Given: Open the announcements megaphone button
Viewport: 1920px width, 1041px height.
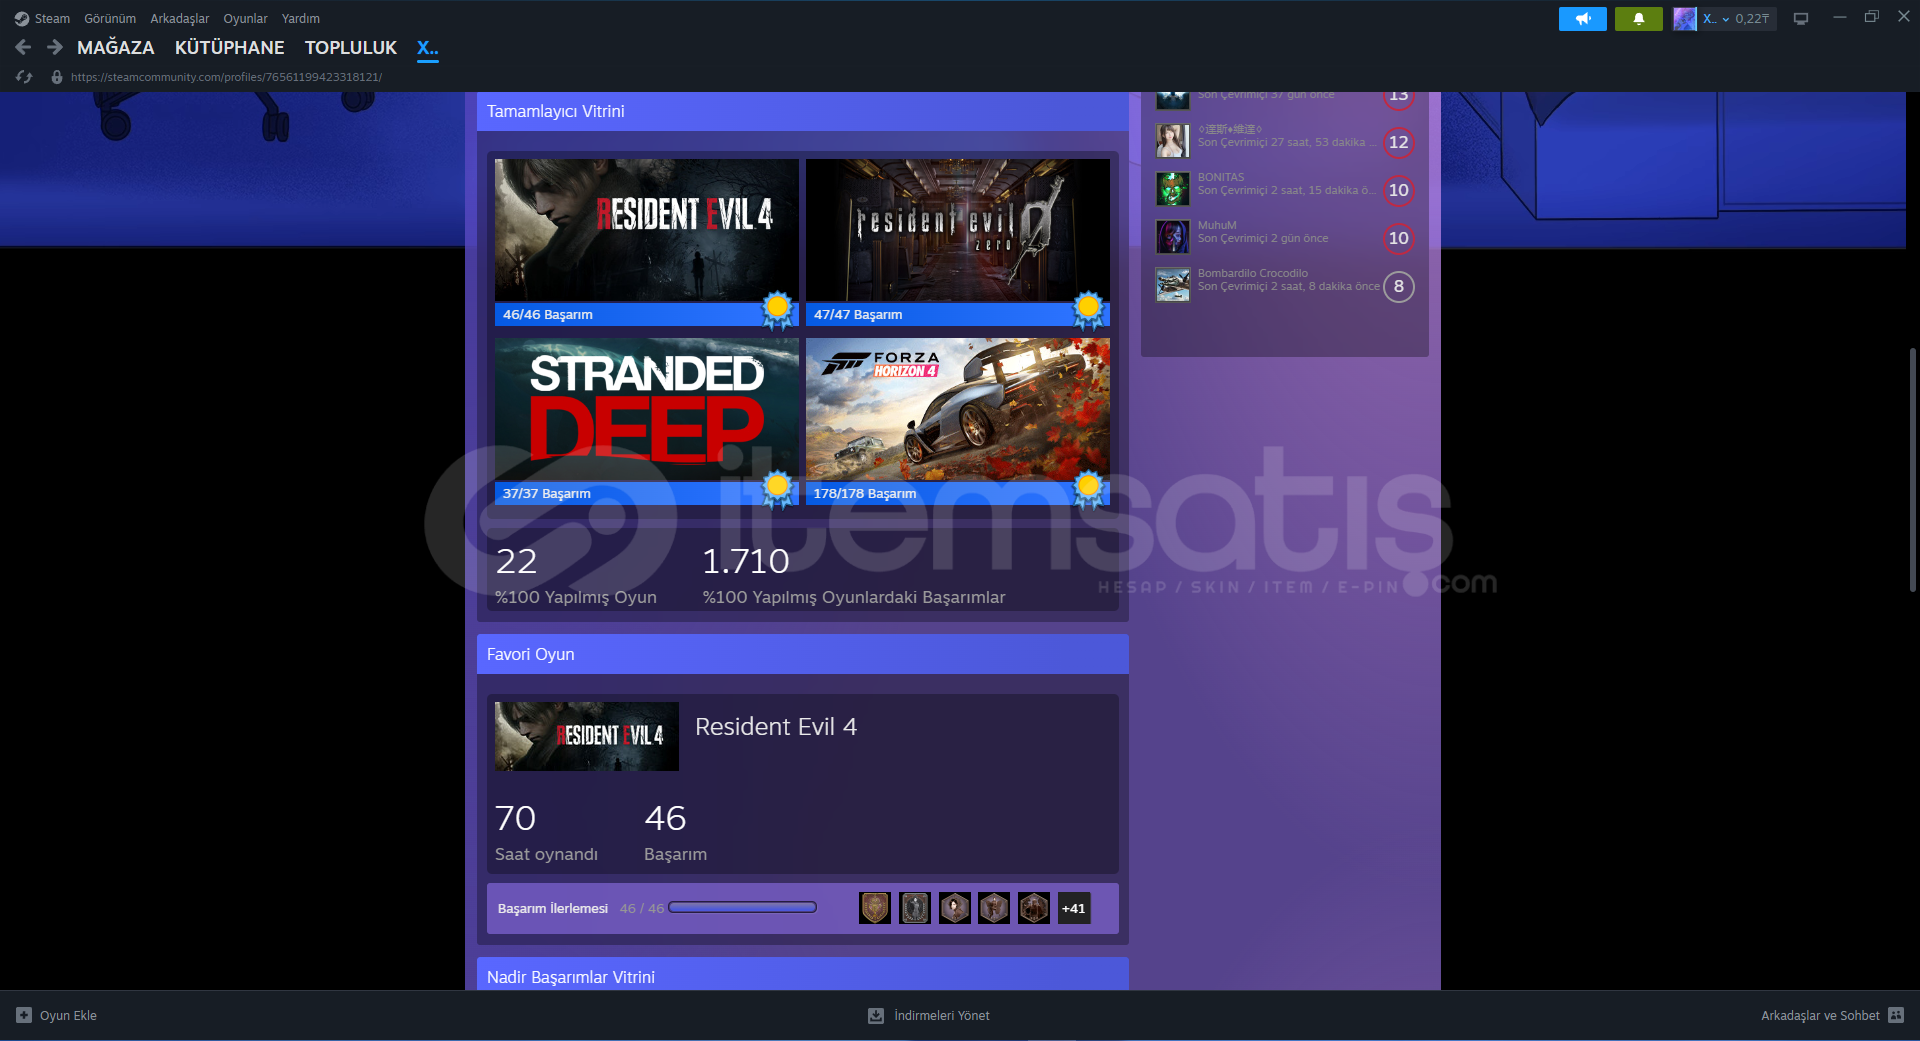Looking at the screenshot, I should click(x=1582, y=19).
